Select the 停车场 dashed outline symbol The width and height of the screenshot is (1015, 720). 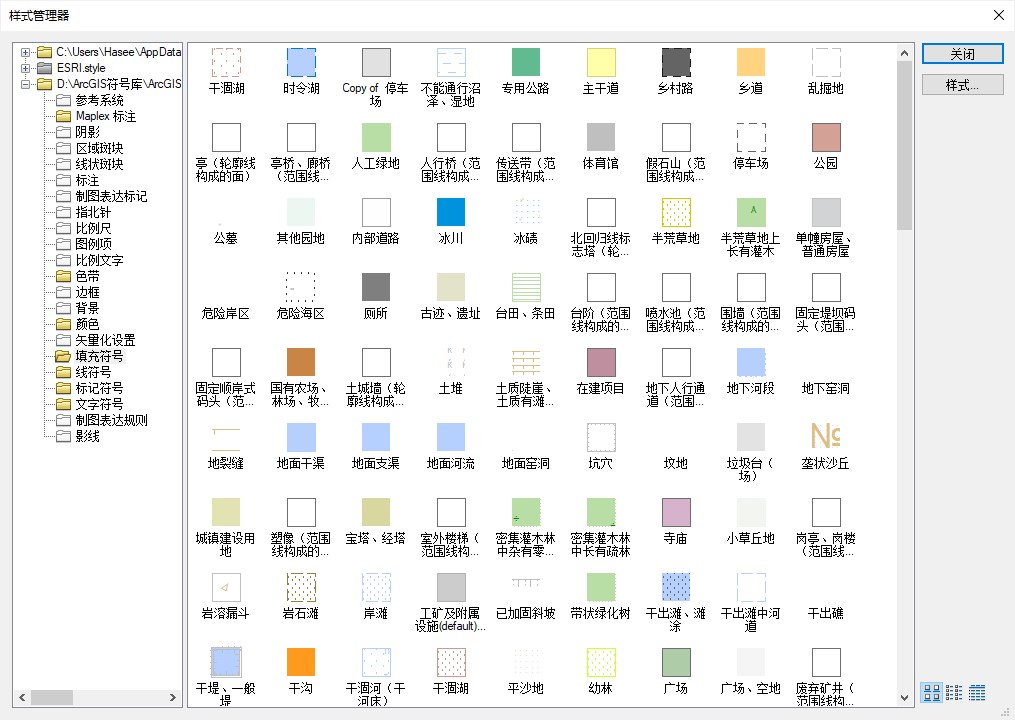(751, 137)
